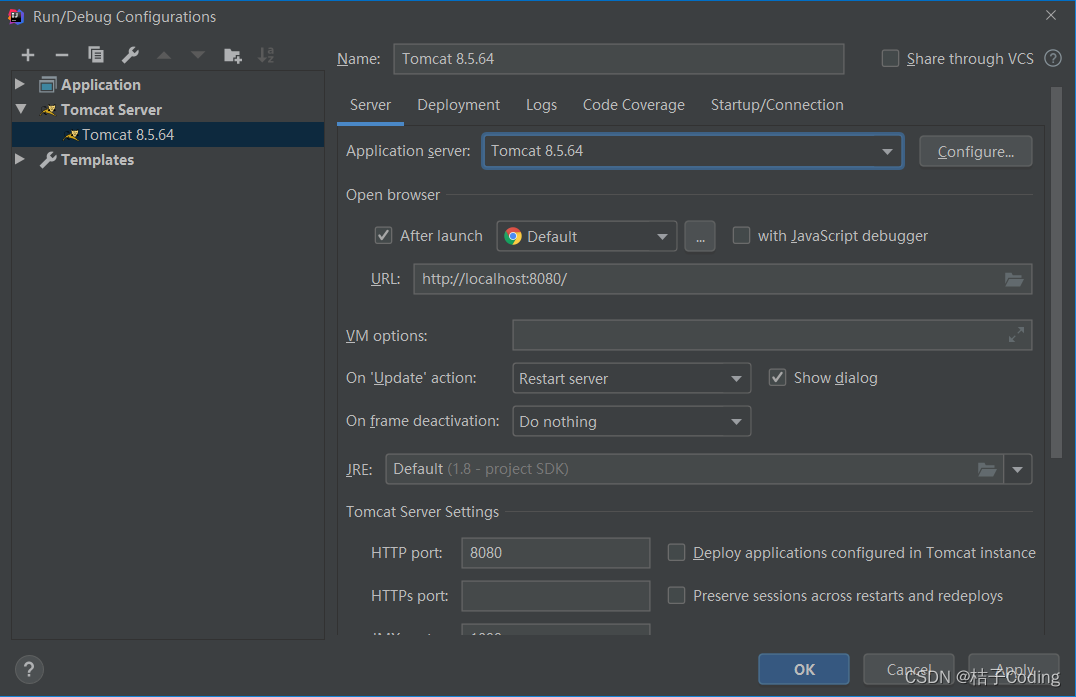Expand the Templates tree node
1076x697 pixels.
20,159
